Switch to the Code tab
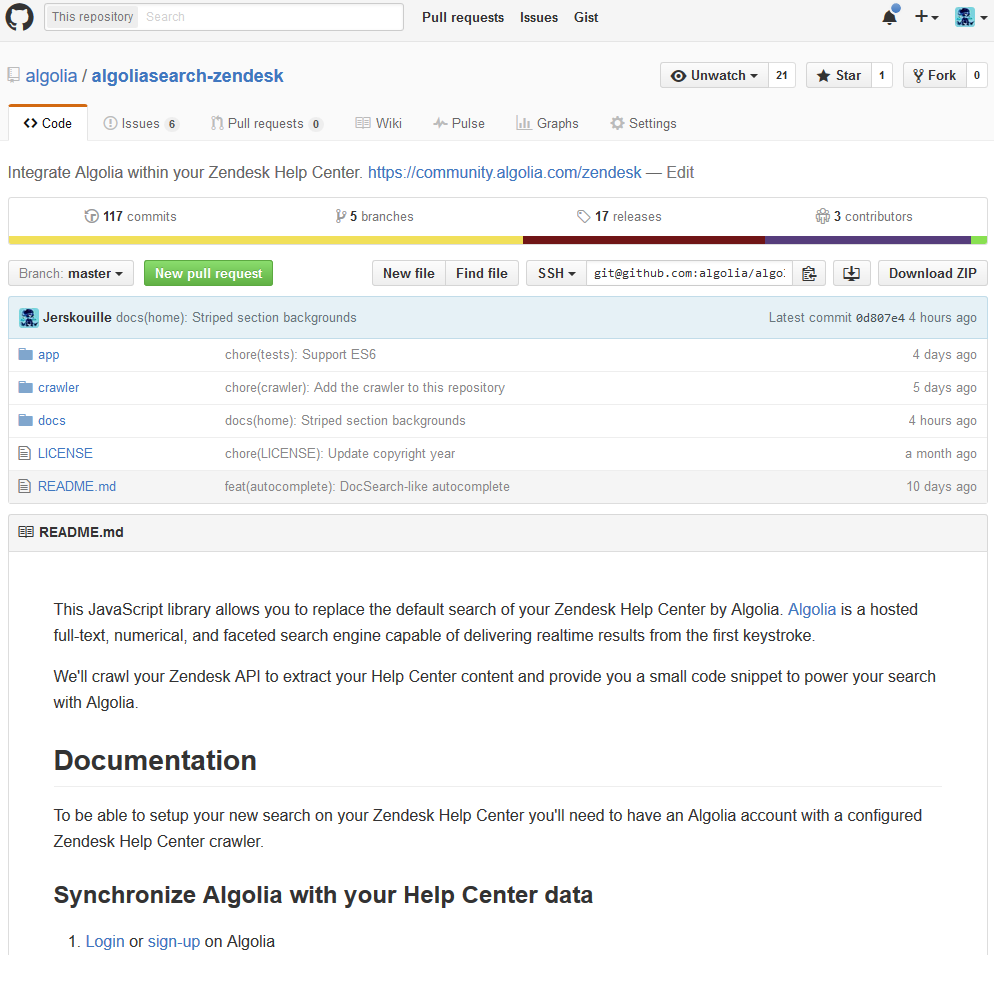 [48, 124]
